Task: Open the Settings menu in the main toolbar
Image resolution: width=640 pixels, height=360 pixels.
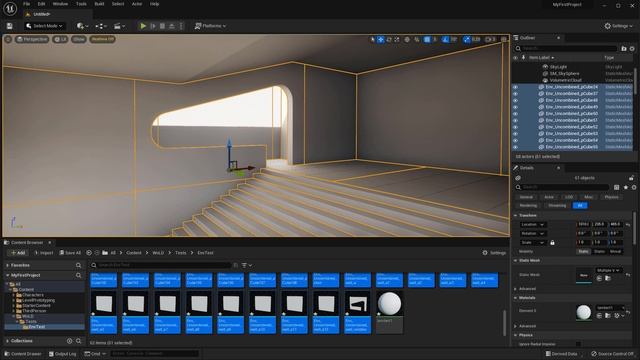Action: coord(618,26)
